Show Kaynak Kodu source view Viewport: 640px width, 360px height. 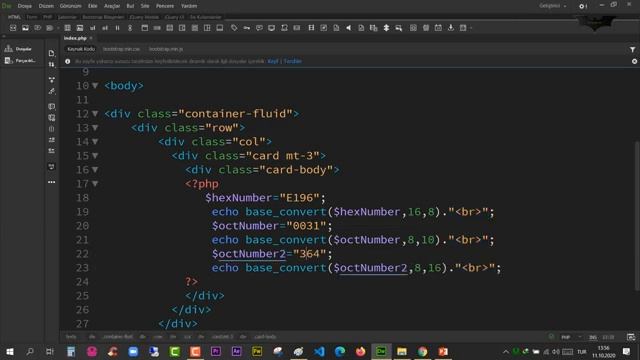(x=81, y=49)
